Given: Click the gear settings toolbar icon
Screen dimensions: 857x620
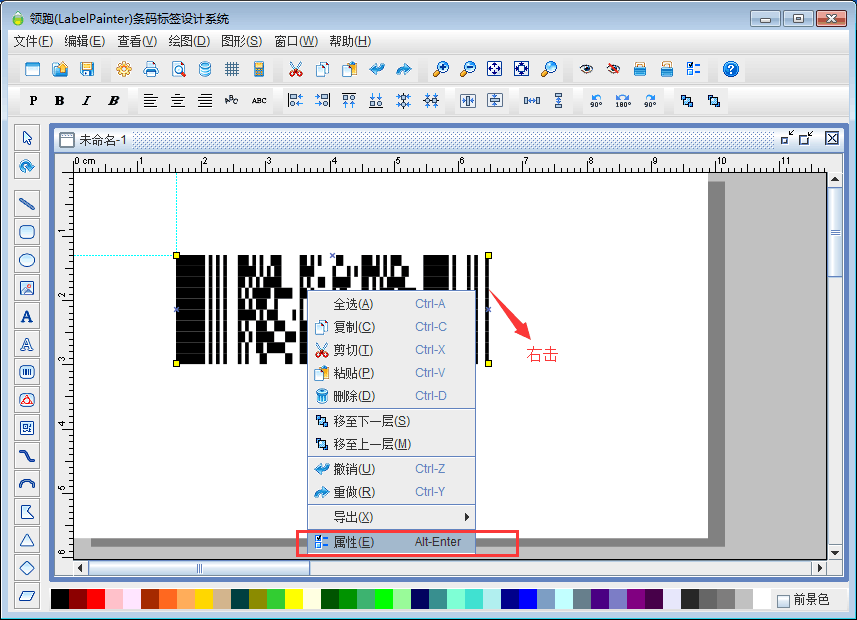Looking at the screenshot, I should [124, 69].
